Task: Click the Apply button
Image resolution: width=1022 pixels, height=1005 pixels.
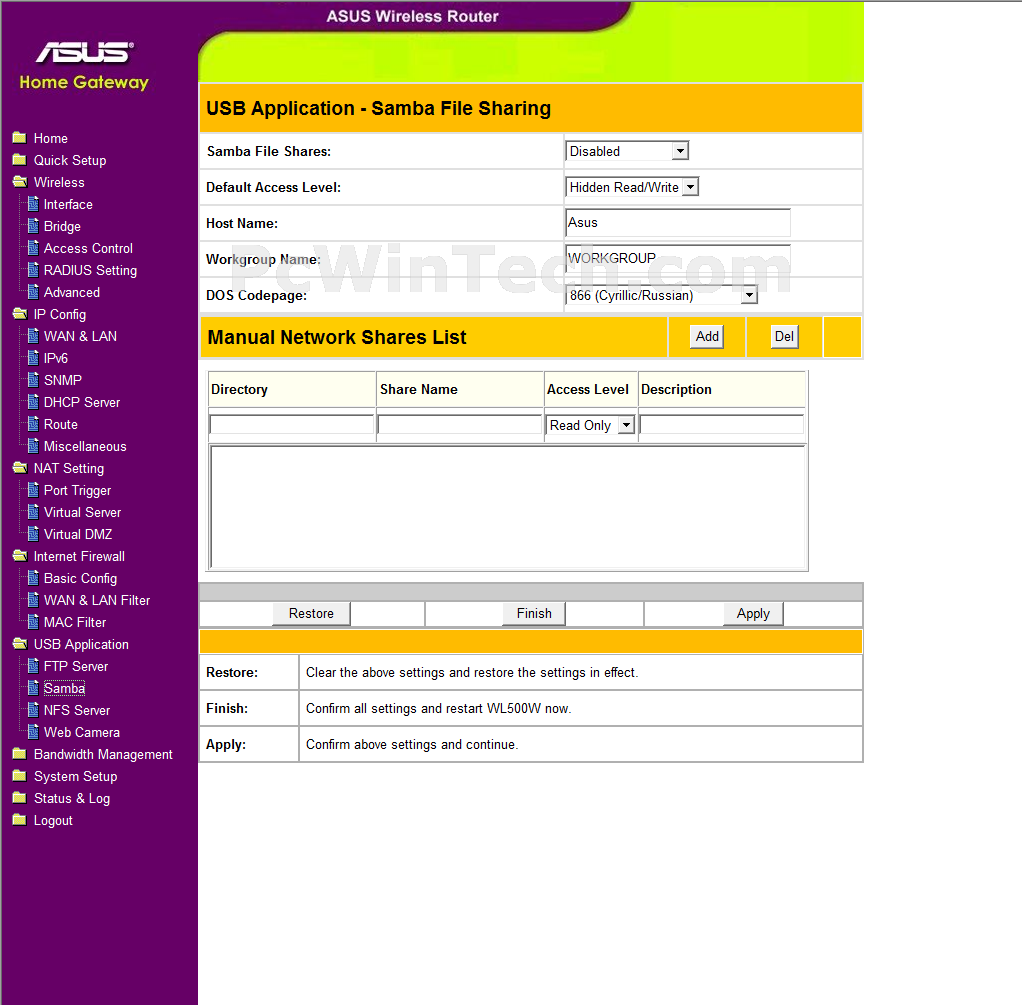Action: [x=753, y=613]
